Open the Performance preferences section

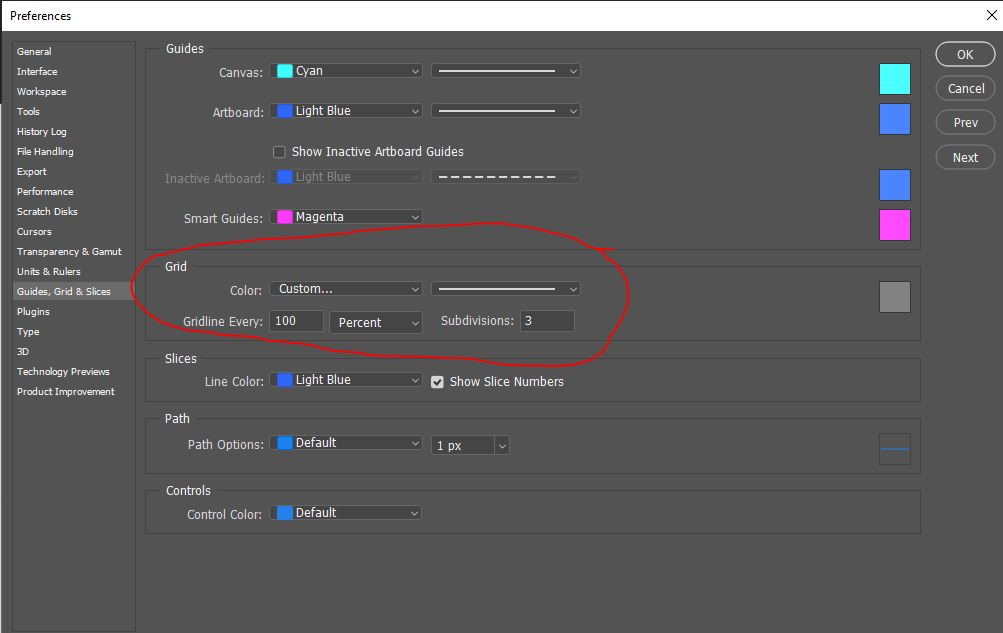[x=48, y=191]
